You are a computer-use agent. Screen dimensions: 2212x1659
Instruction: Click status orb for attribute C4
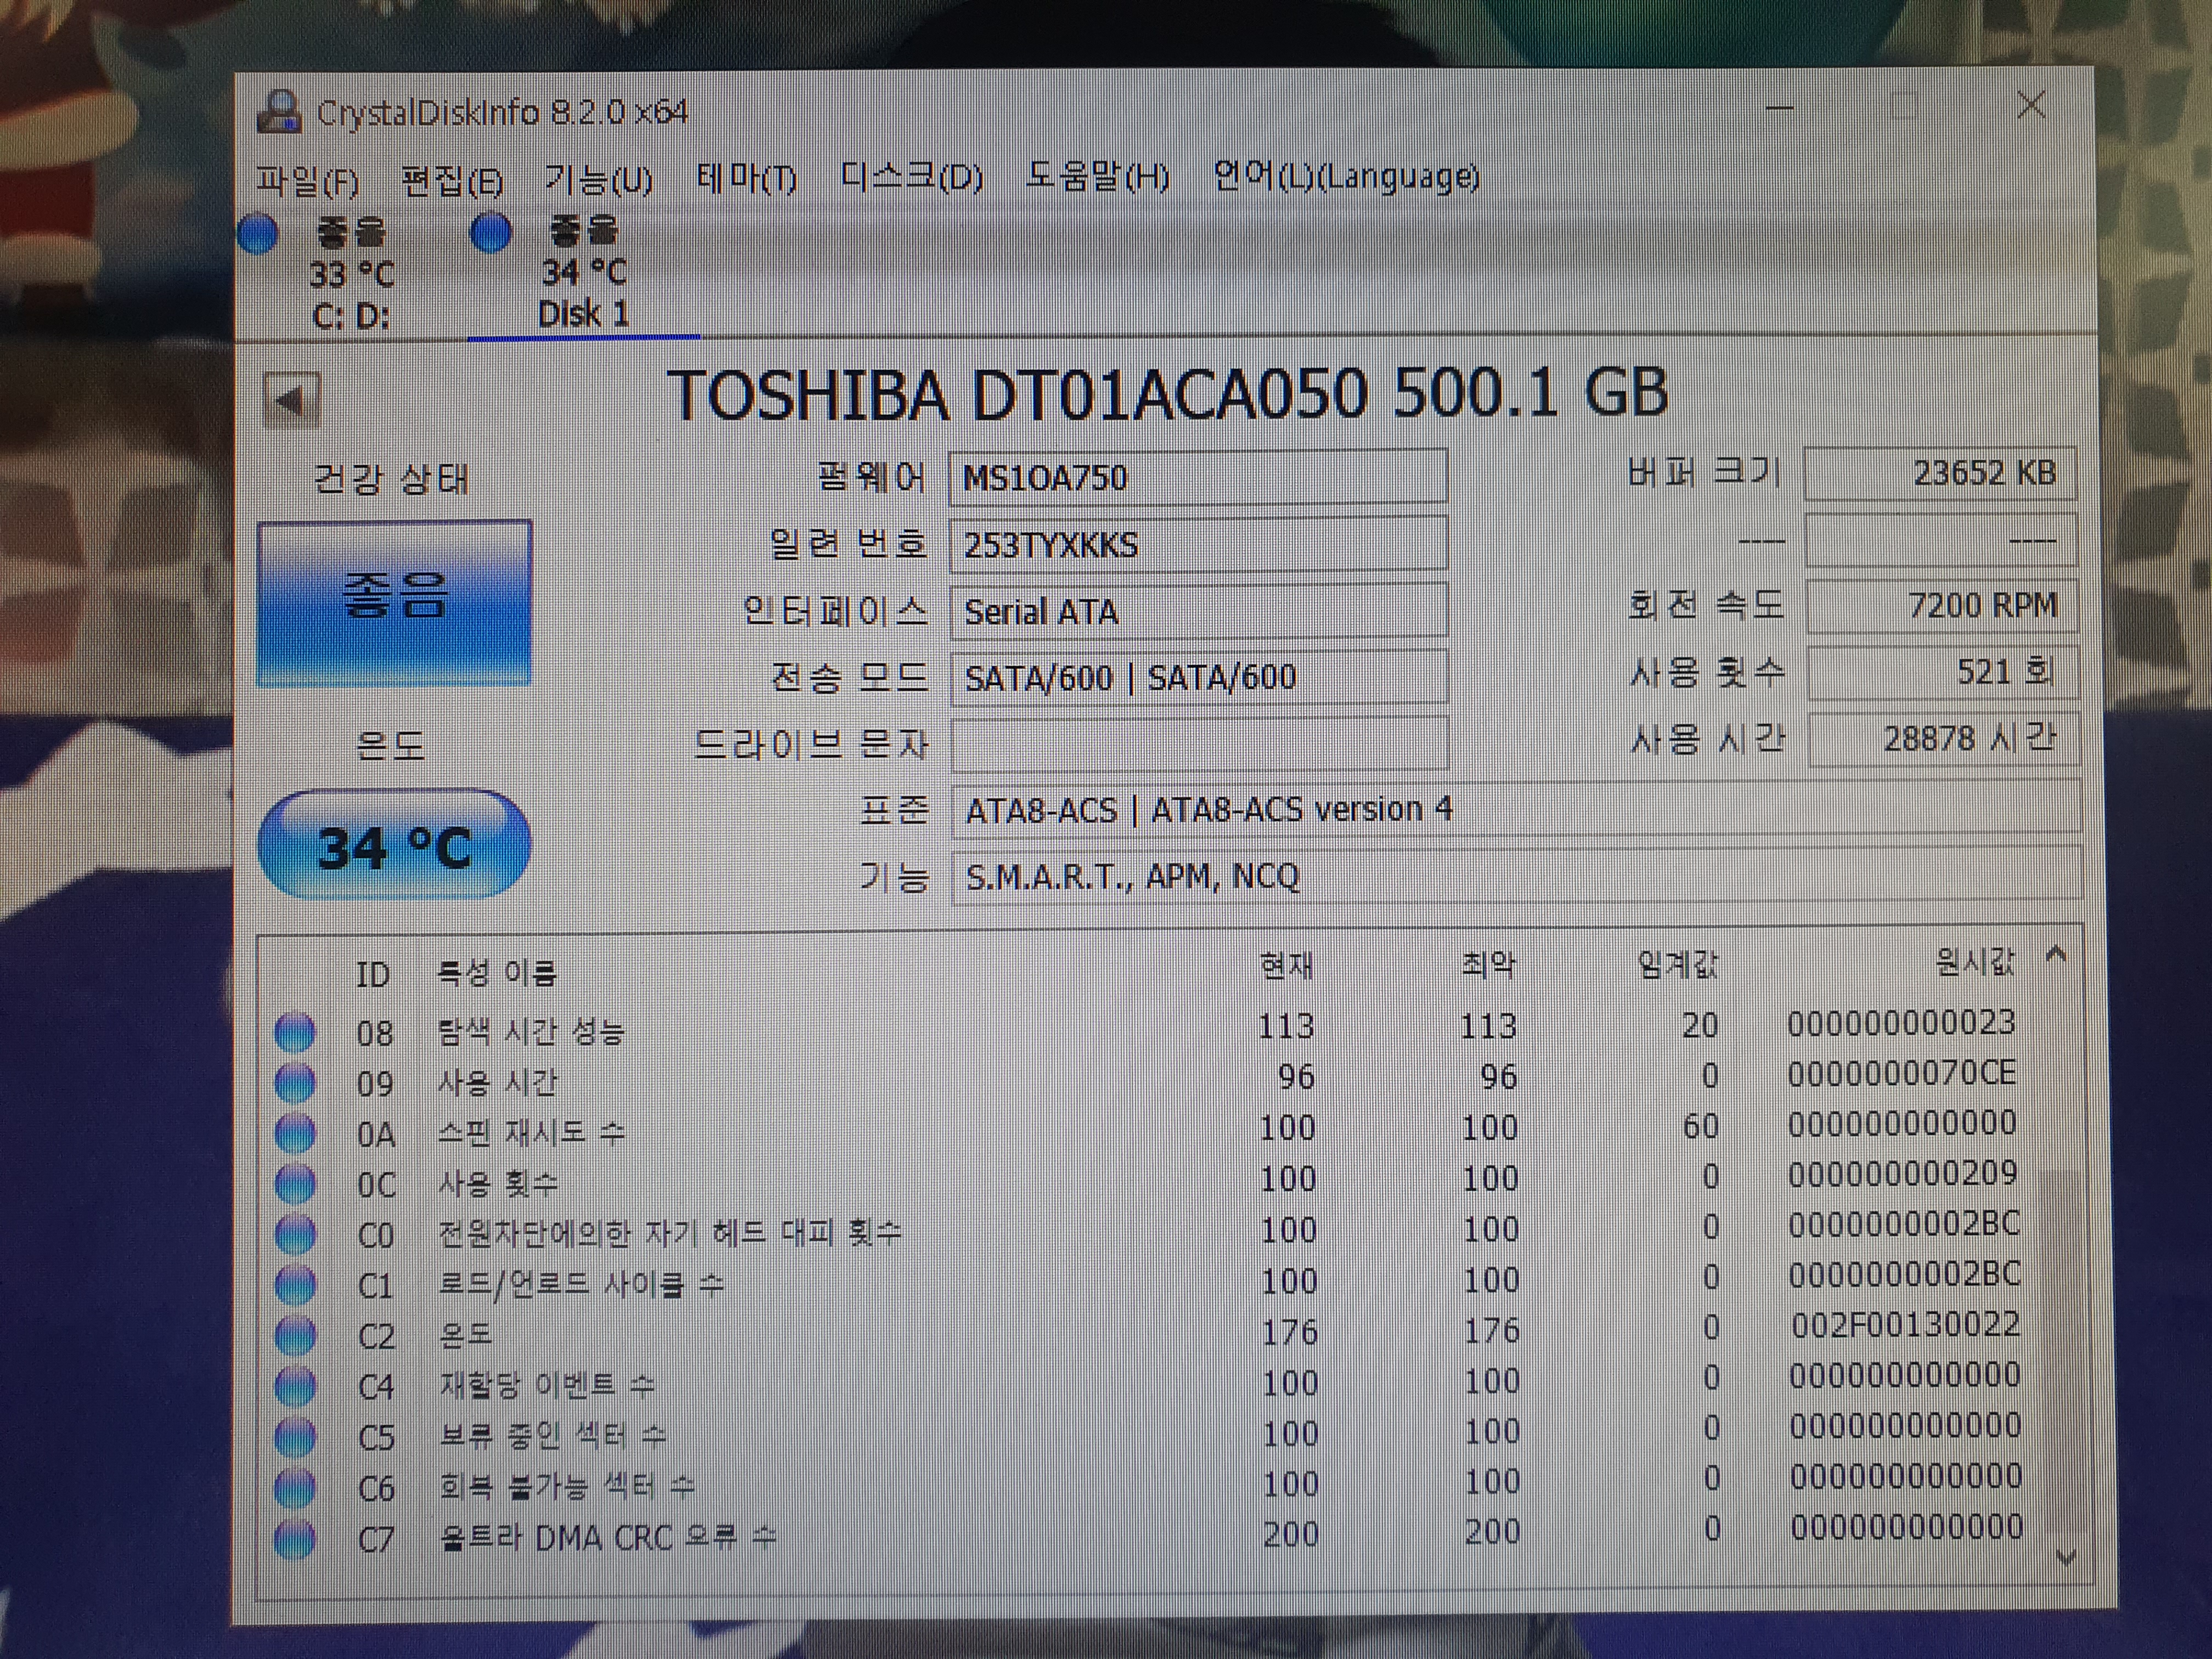295,1387
